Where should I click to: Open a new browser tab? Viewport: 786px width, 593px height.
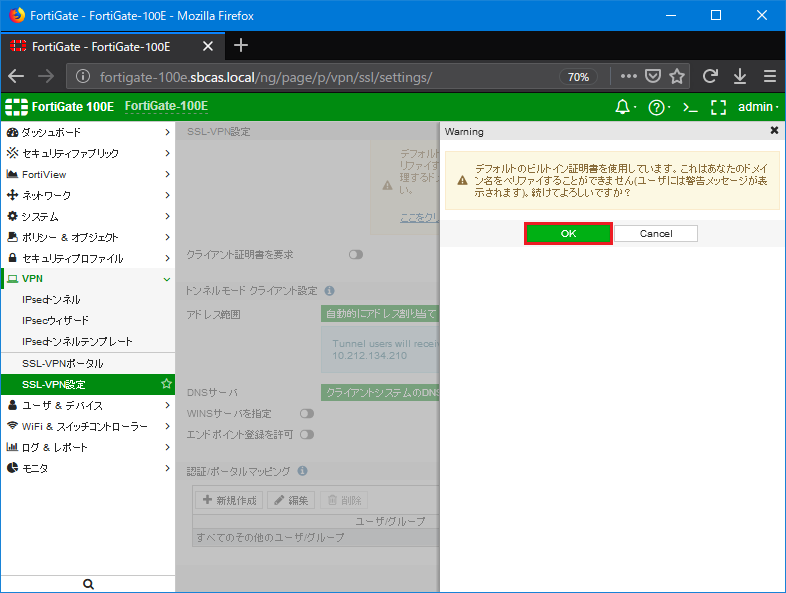(241, 46)
